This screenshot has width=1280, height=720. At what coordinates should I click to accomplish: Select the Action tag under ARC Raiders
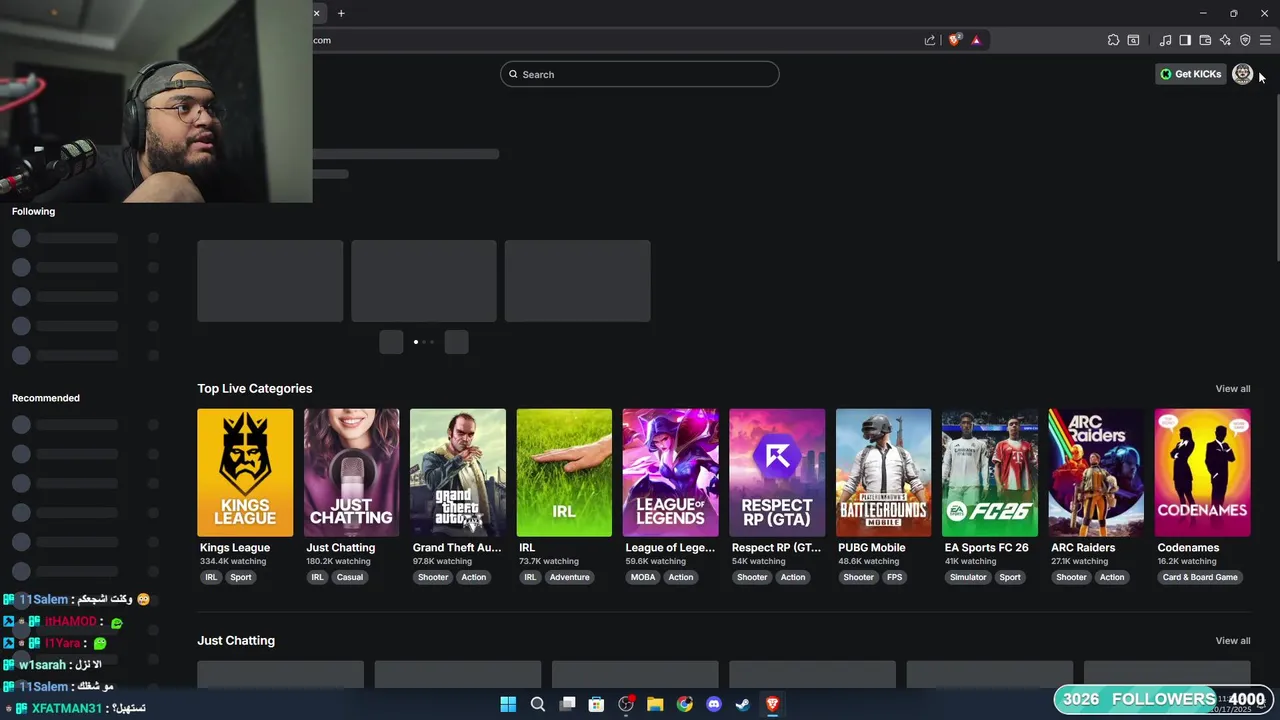1112,577
